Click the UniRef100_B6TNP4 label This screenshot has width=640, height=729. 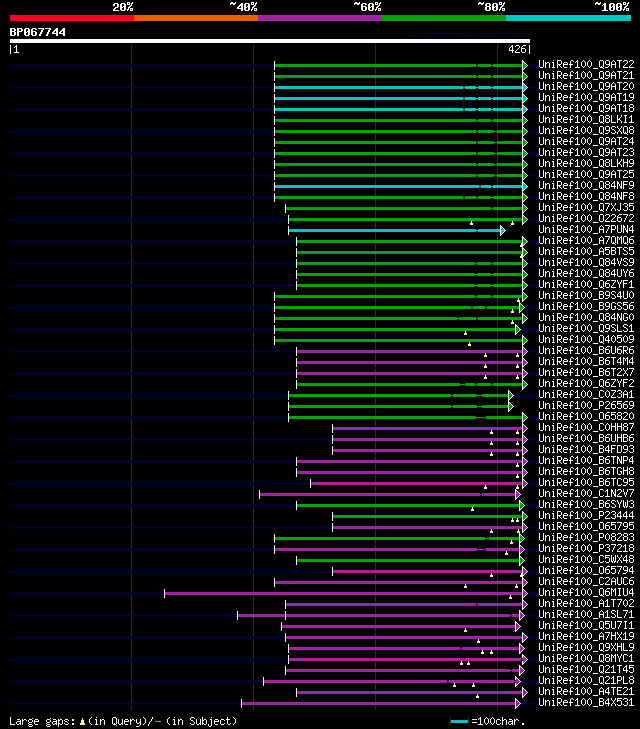tap(586, 461)
